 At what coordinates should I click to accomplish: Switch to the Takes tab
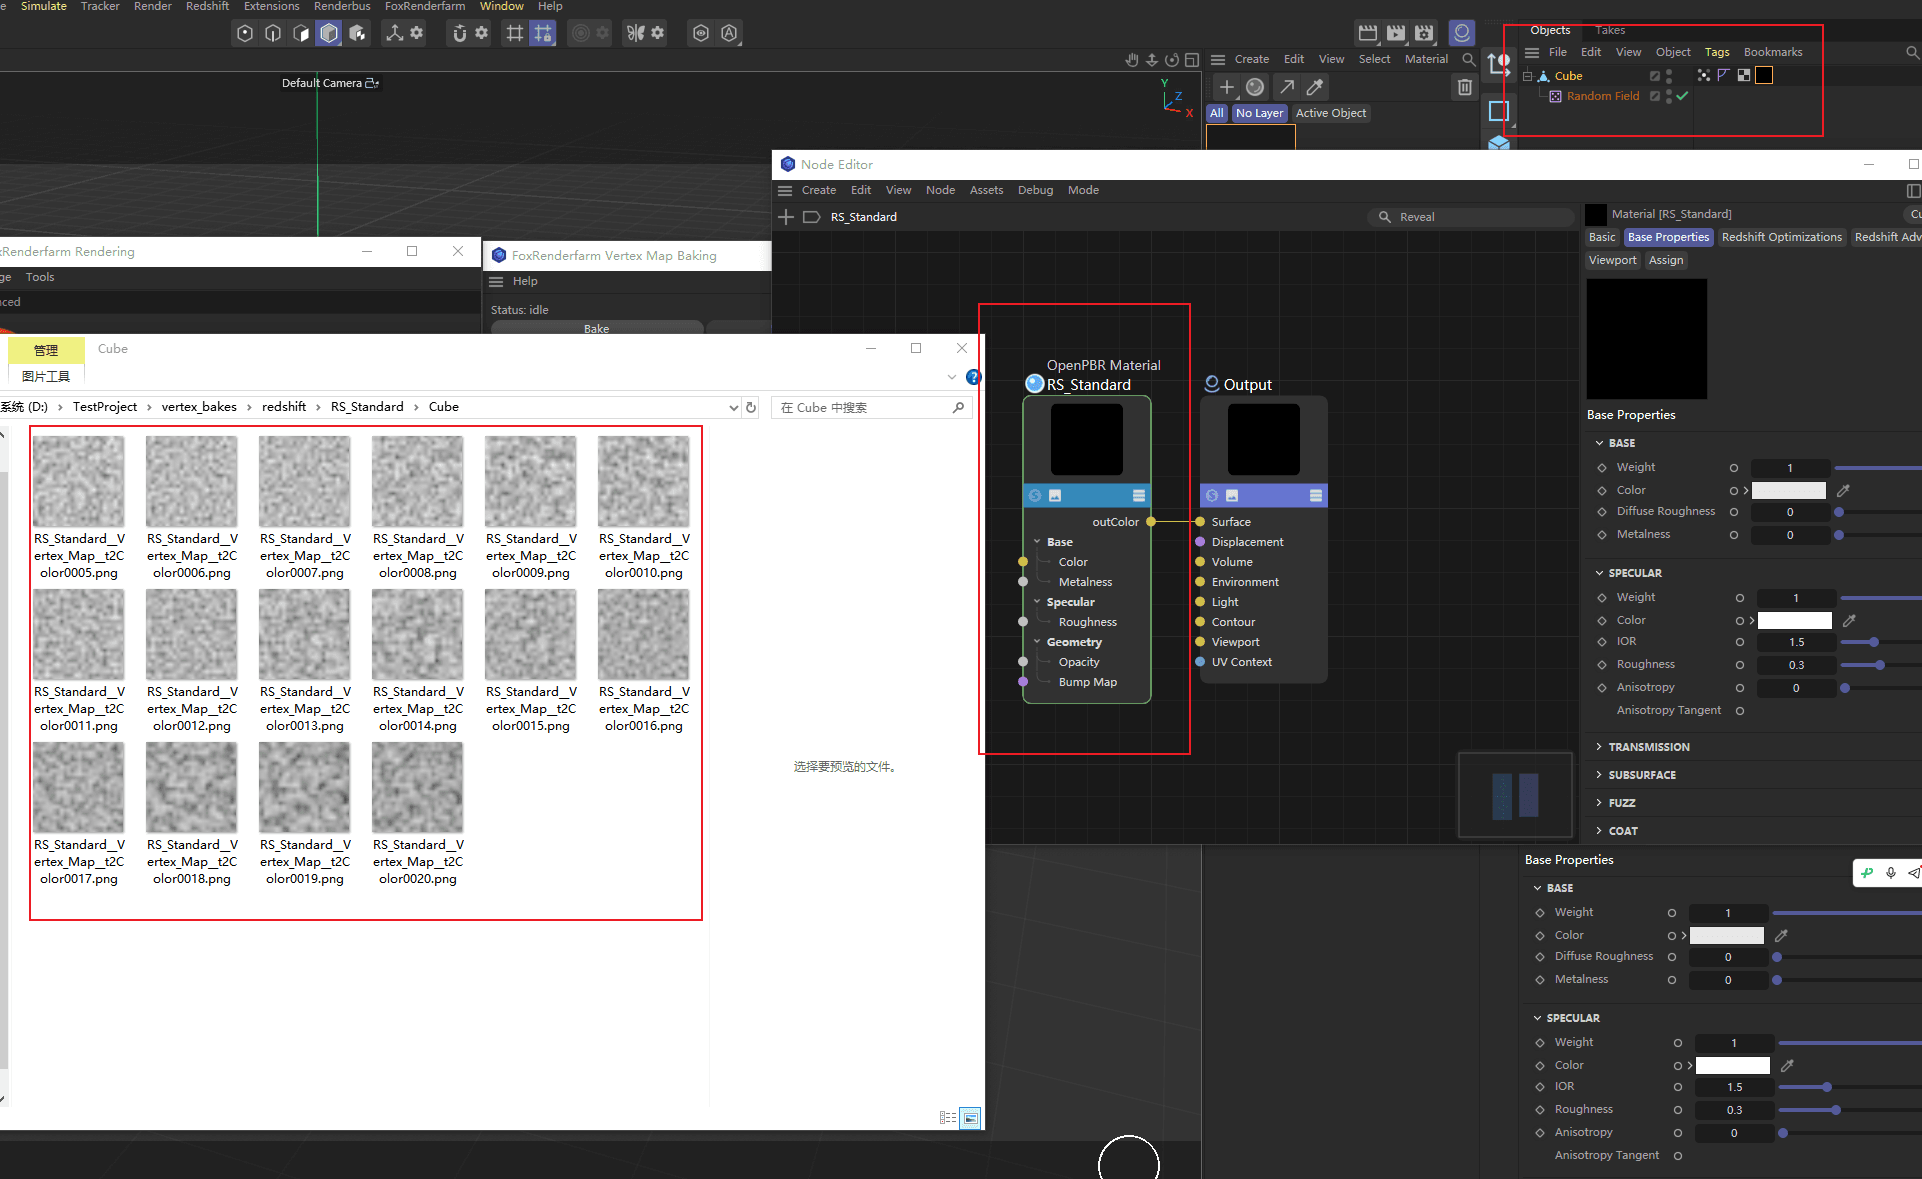pyautogui.click(x=1610, y=30)
